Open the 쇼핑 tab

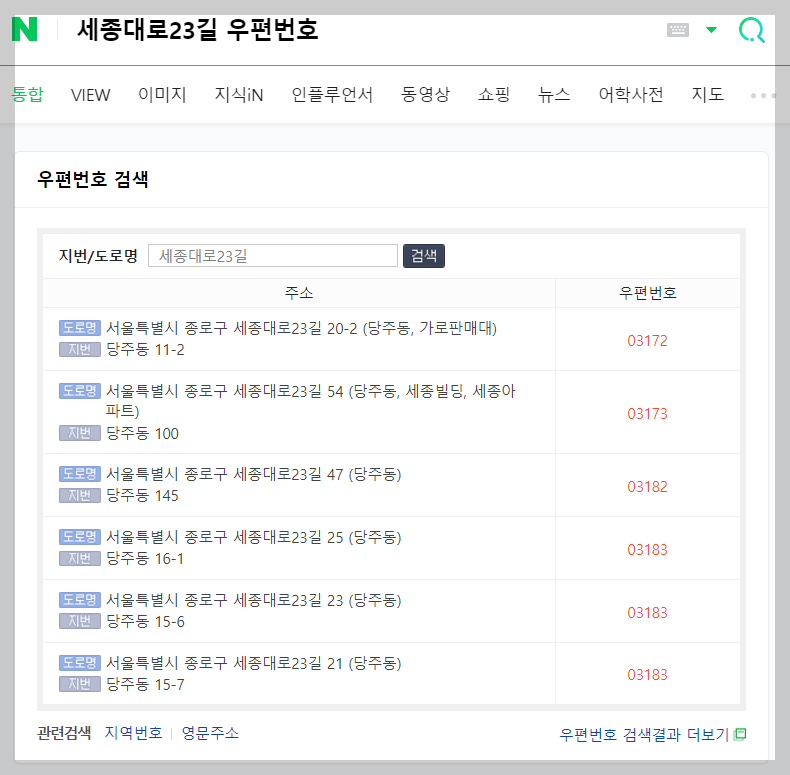[x=494, y=94]
